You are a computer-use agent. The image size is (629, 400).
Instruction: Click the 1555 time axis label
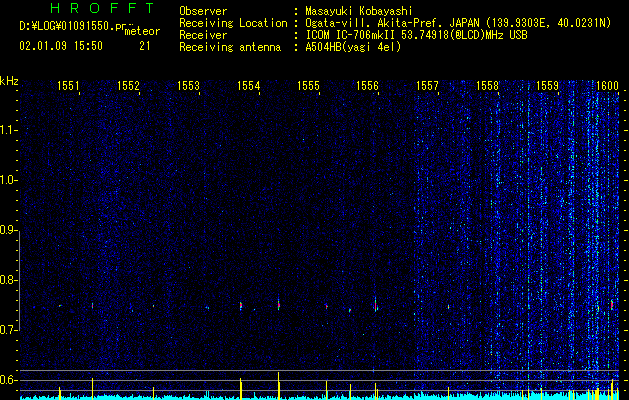point(308,85)
